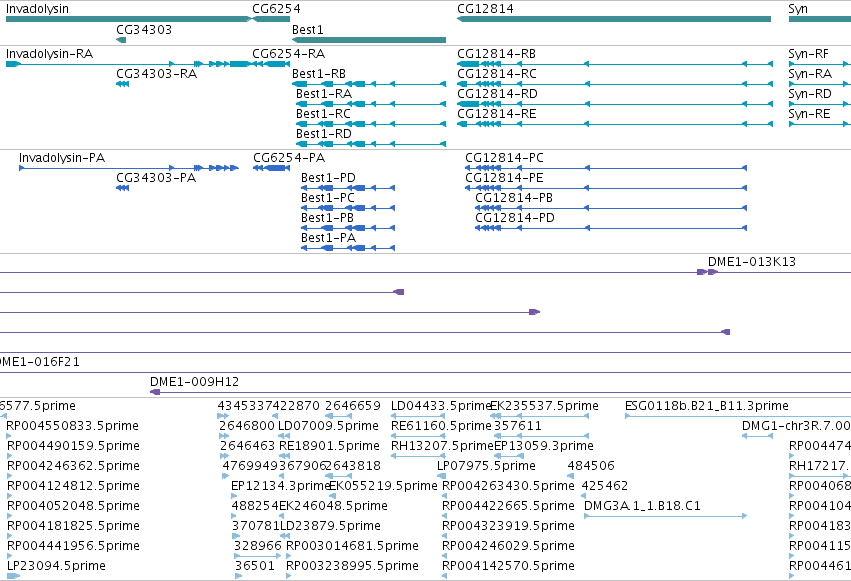Select EST RP004490159.5prime

coord(9,456)
